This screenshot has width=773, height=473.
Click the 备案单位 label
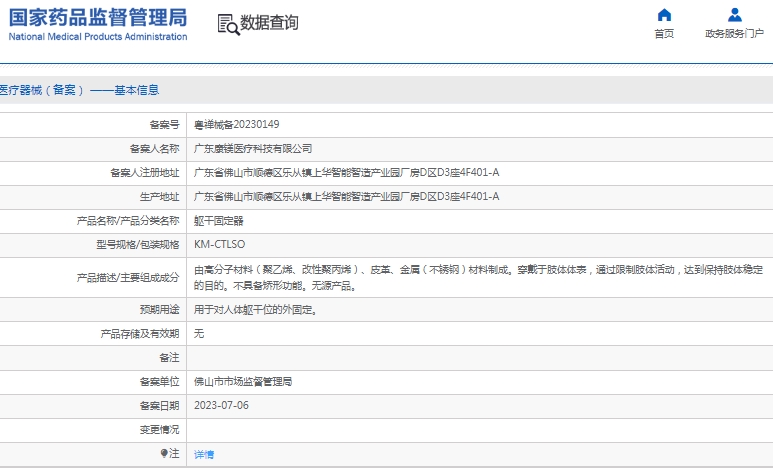160,382
